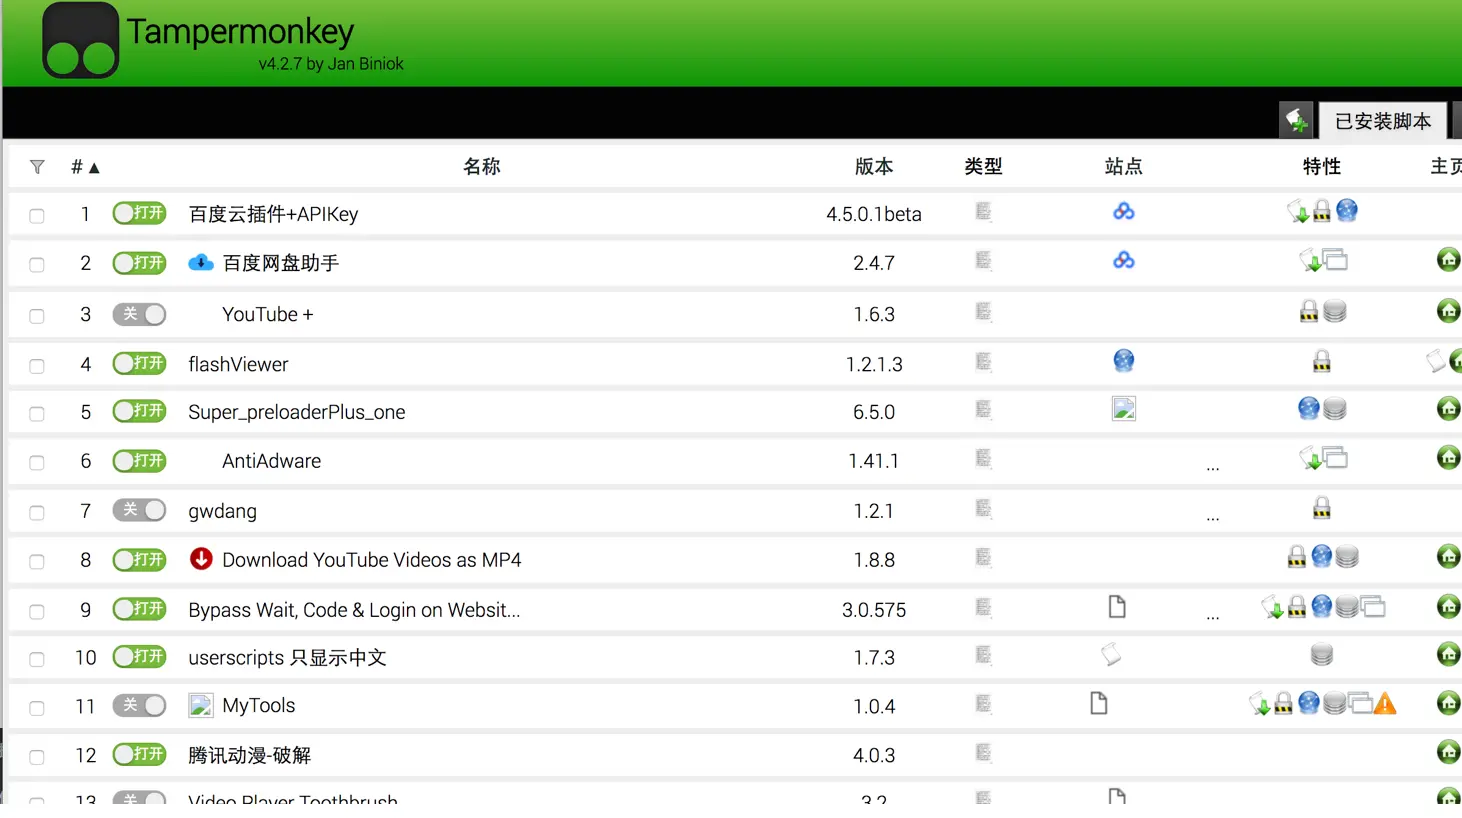This screenshot has width=1462, height=818.
Task: Switch to the 已安装脚本 tab
Action: [1383, 121]
